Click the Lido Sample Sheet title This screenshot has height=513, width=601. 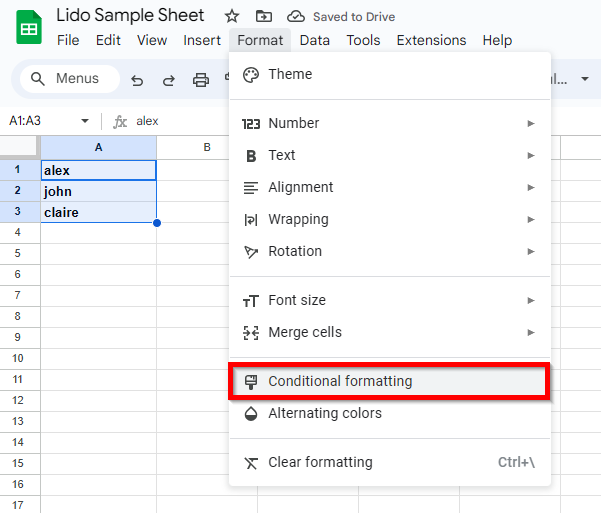(x=130, y=16)
